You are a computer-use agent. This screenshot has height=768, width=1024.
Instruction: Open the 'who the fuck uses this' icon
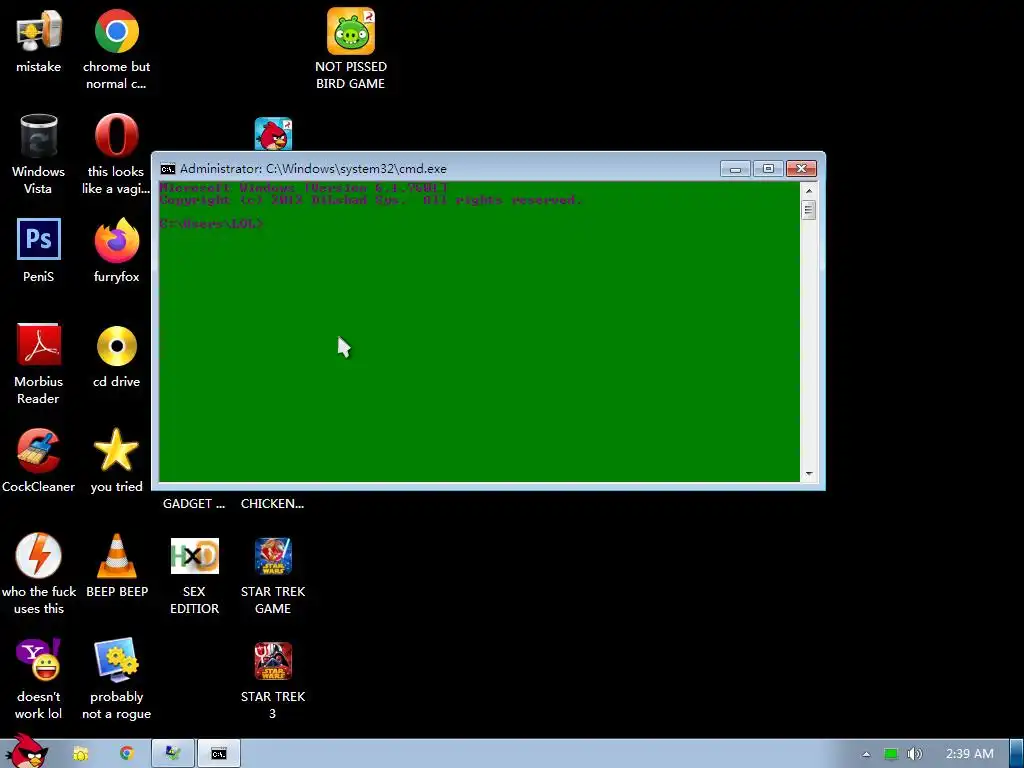tap(39, 555)
